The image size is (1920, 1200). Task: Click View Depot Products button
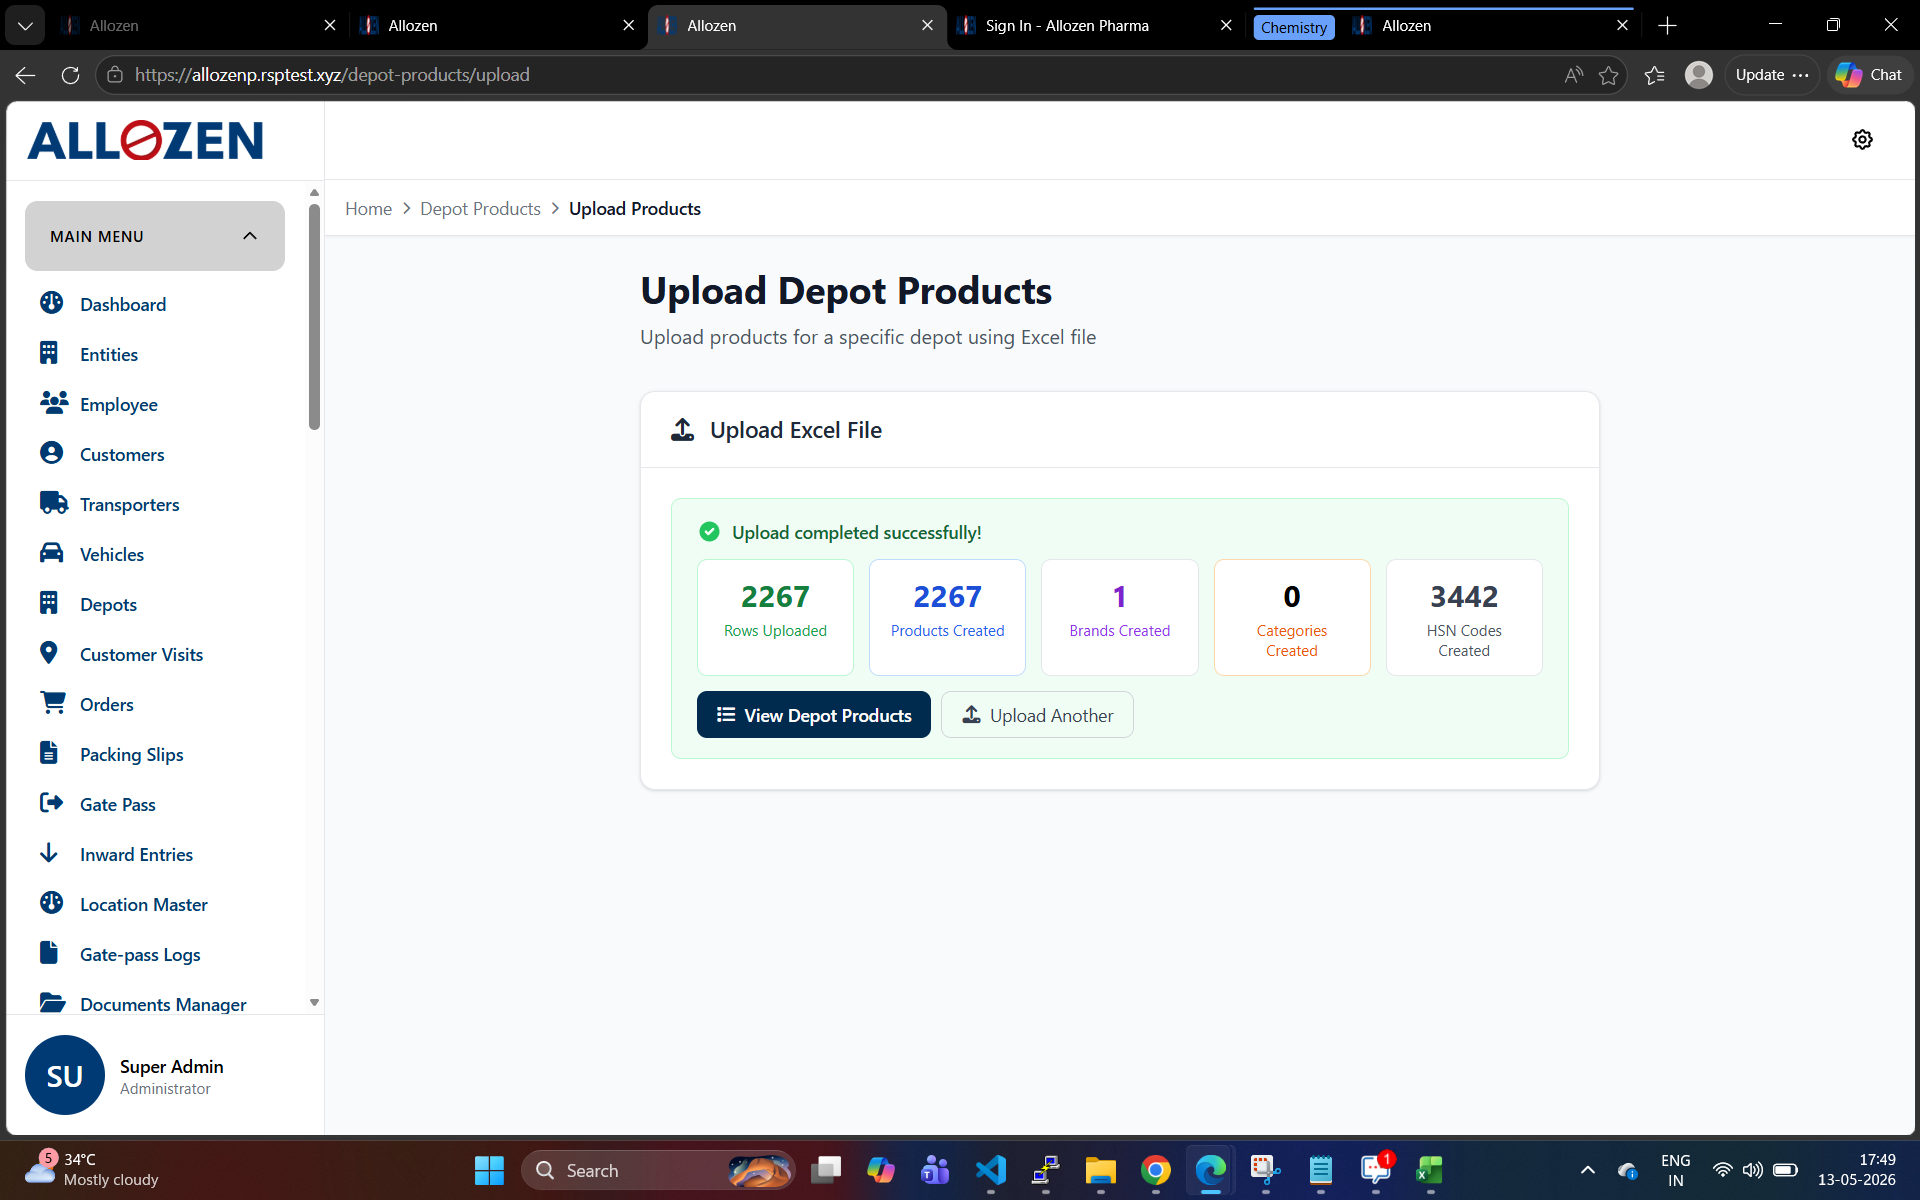[x=814, y=715]
